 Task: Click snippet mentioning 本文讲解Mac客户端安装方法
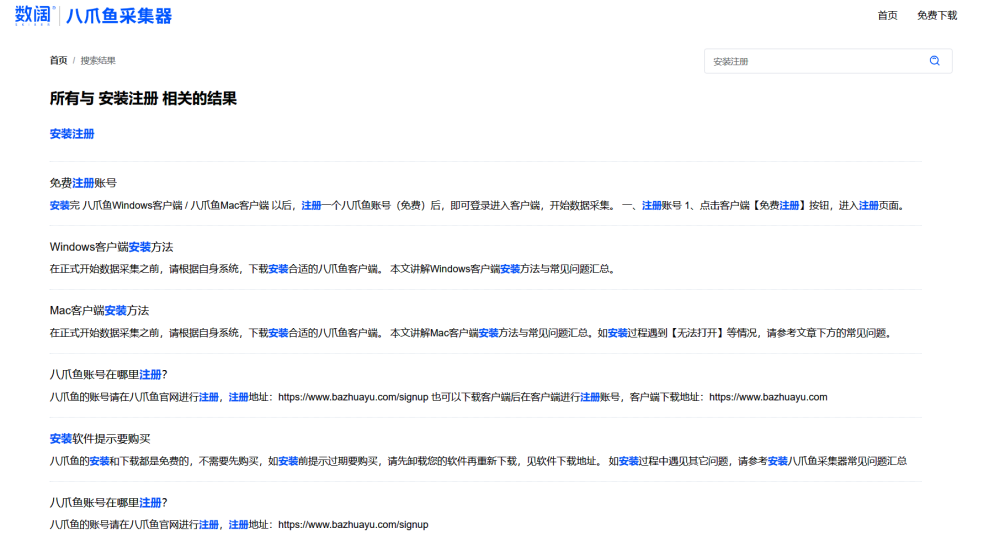click(x=471, y=333)
